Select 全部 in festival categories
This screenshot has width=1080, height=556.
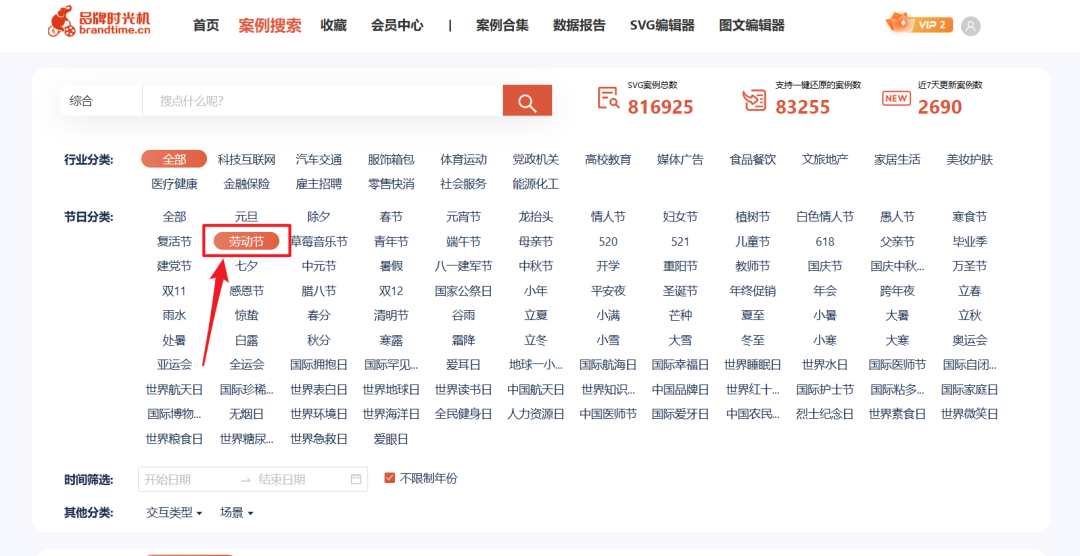tap(174, 217)
